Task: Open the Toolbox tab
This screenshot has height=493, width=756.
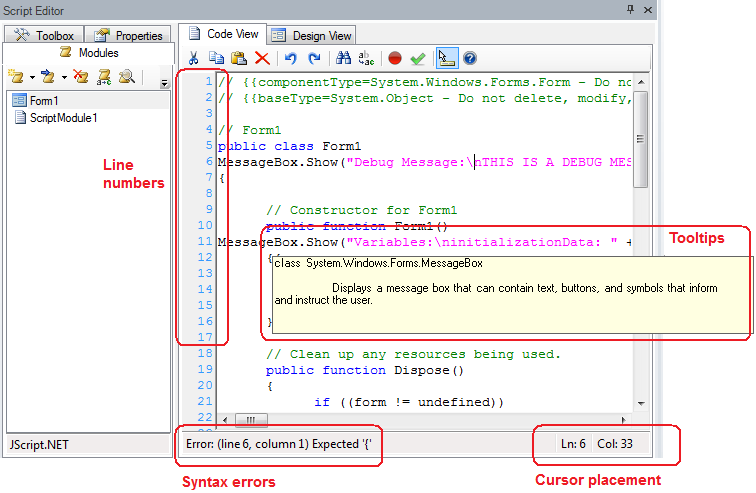Action: point(45,35)
